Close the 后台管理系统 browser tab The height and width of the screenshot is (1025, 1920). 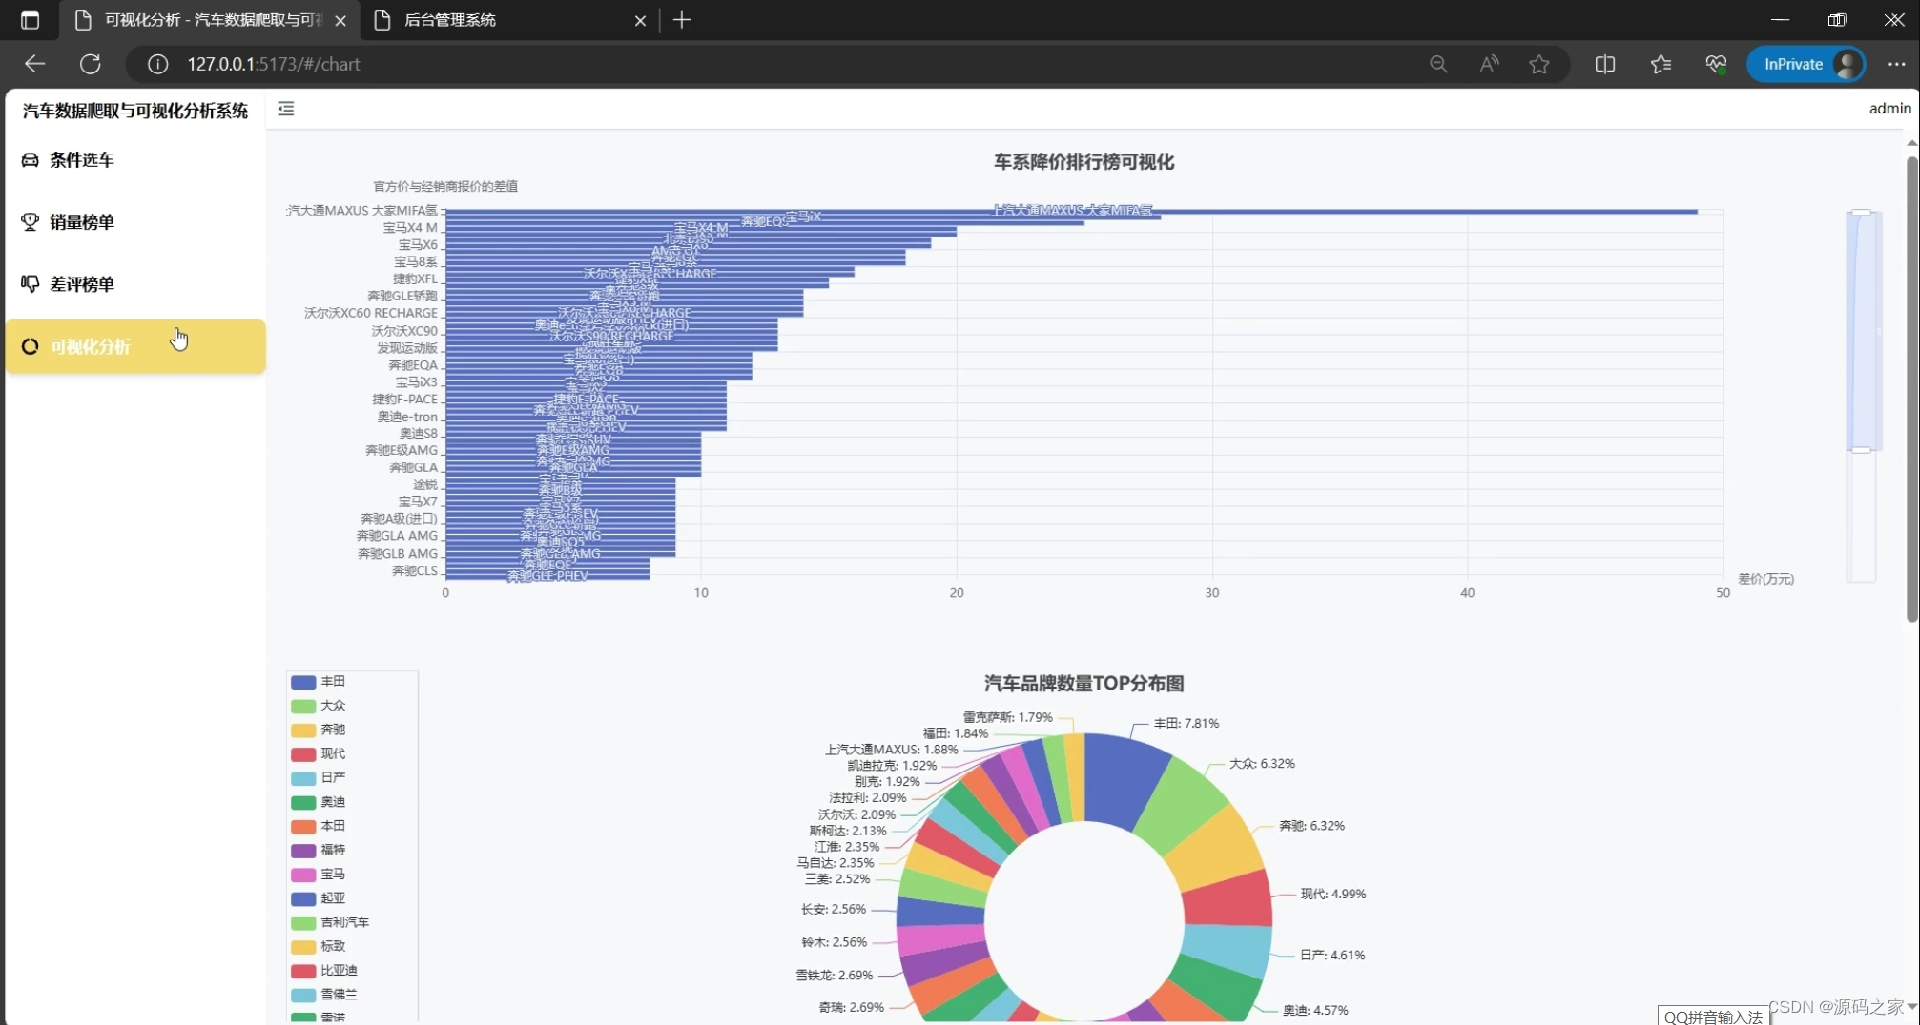640,20
